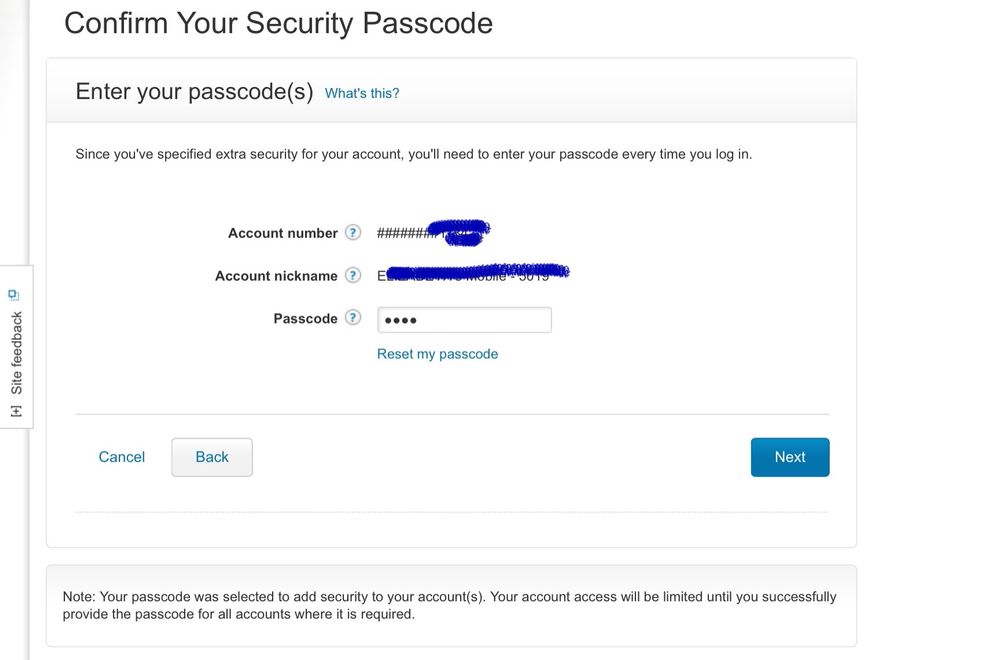999x660 pixels.
Task: Click the note about limited account access
Action: (x=449, y=605)
